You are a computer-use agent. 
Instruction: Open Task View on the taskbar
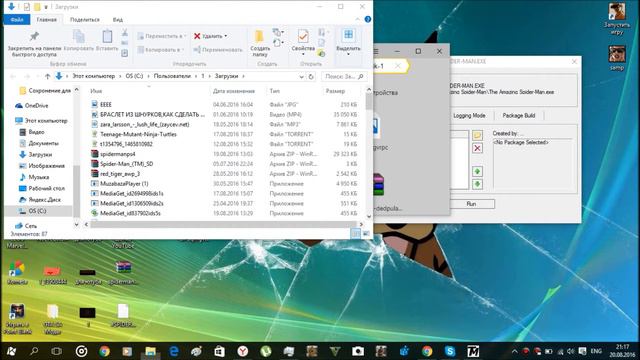tap(57, 351)
